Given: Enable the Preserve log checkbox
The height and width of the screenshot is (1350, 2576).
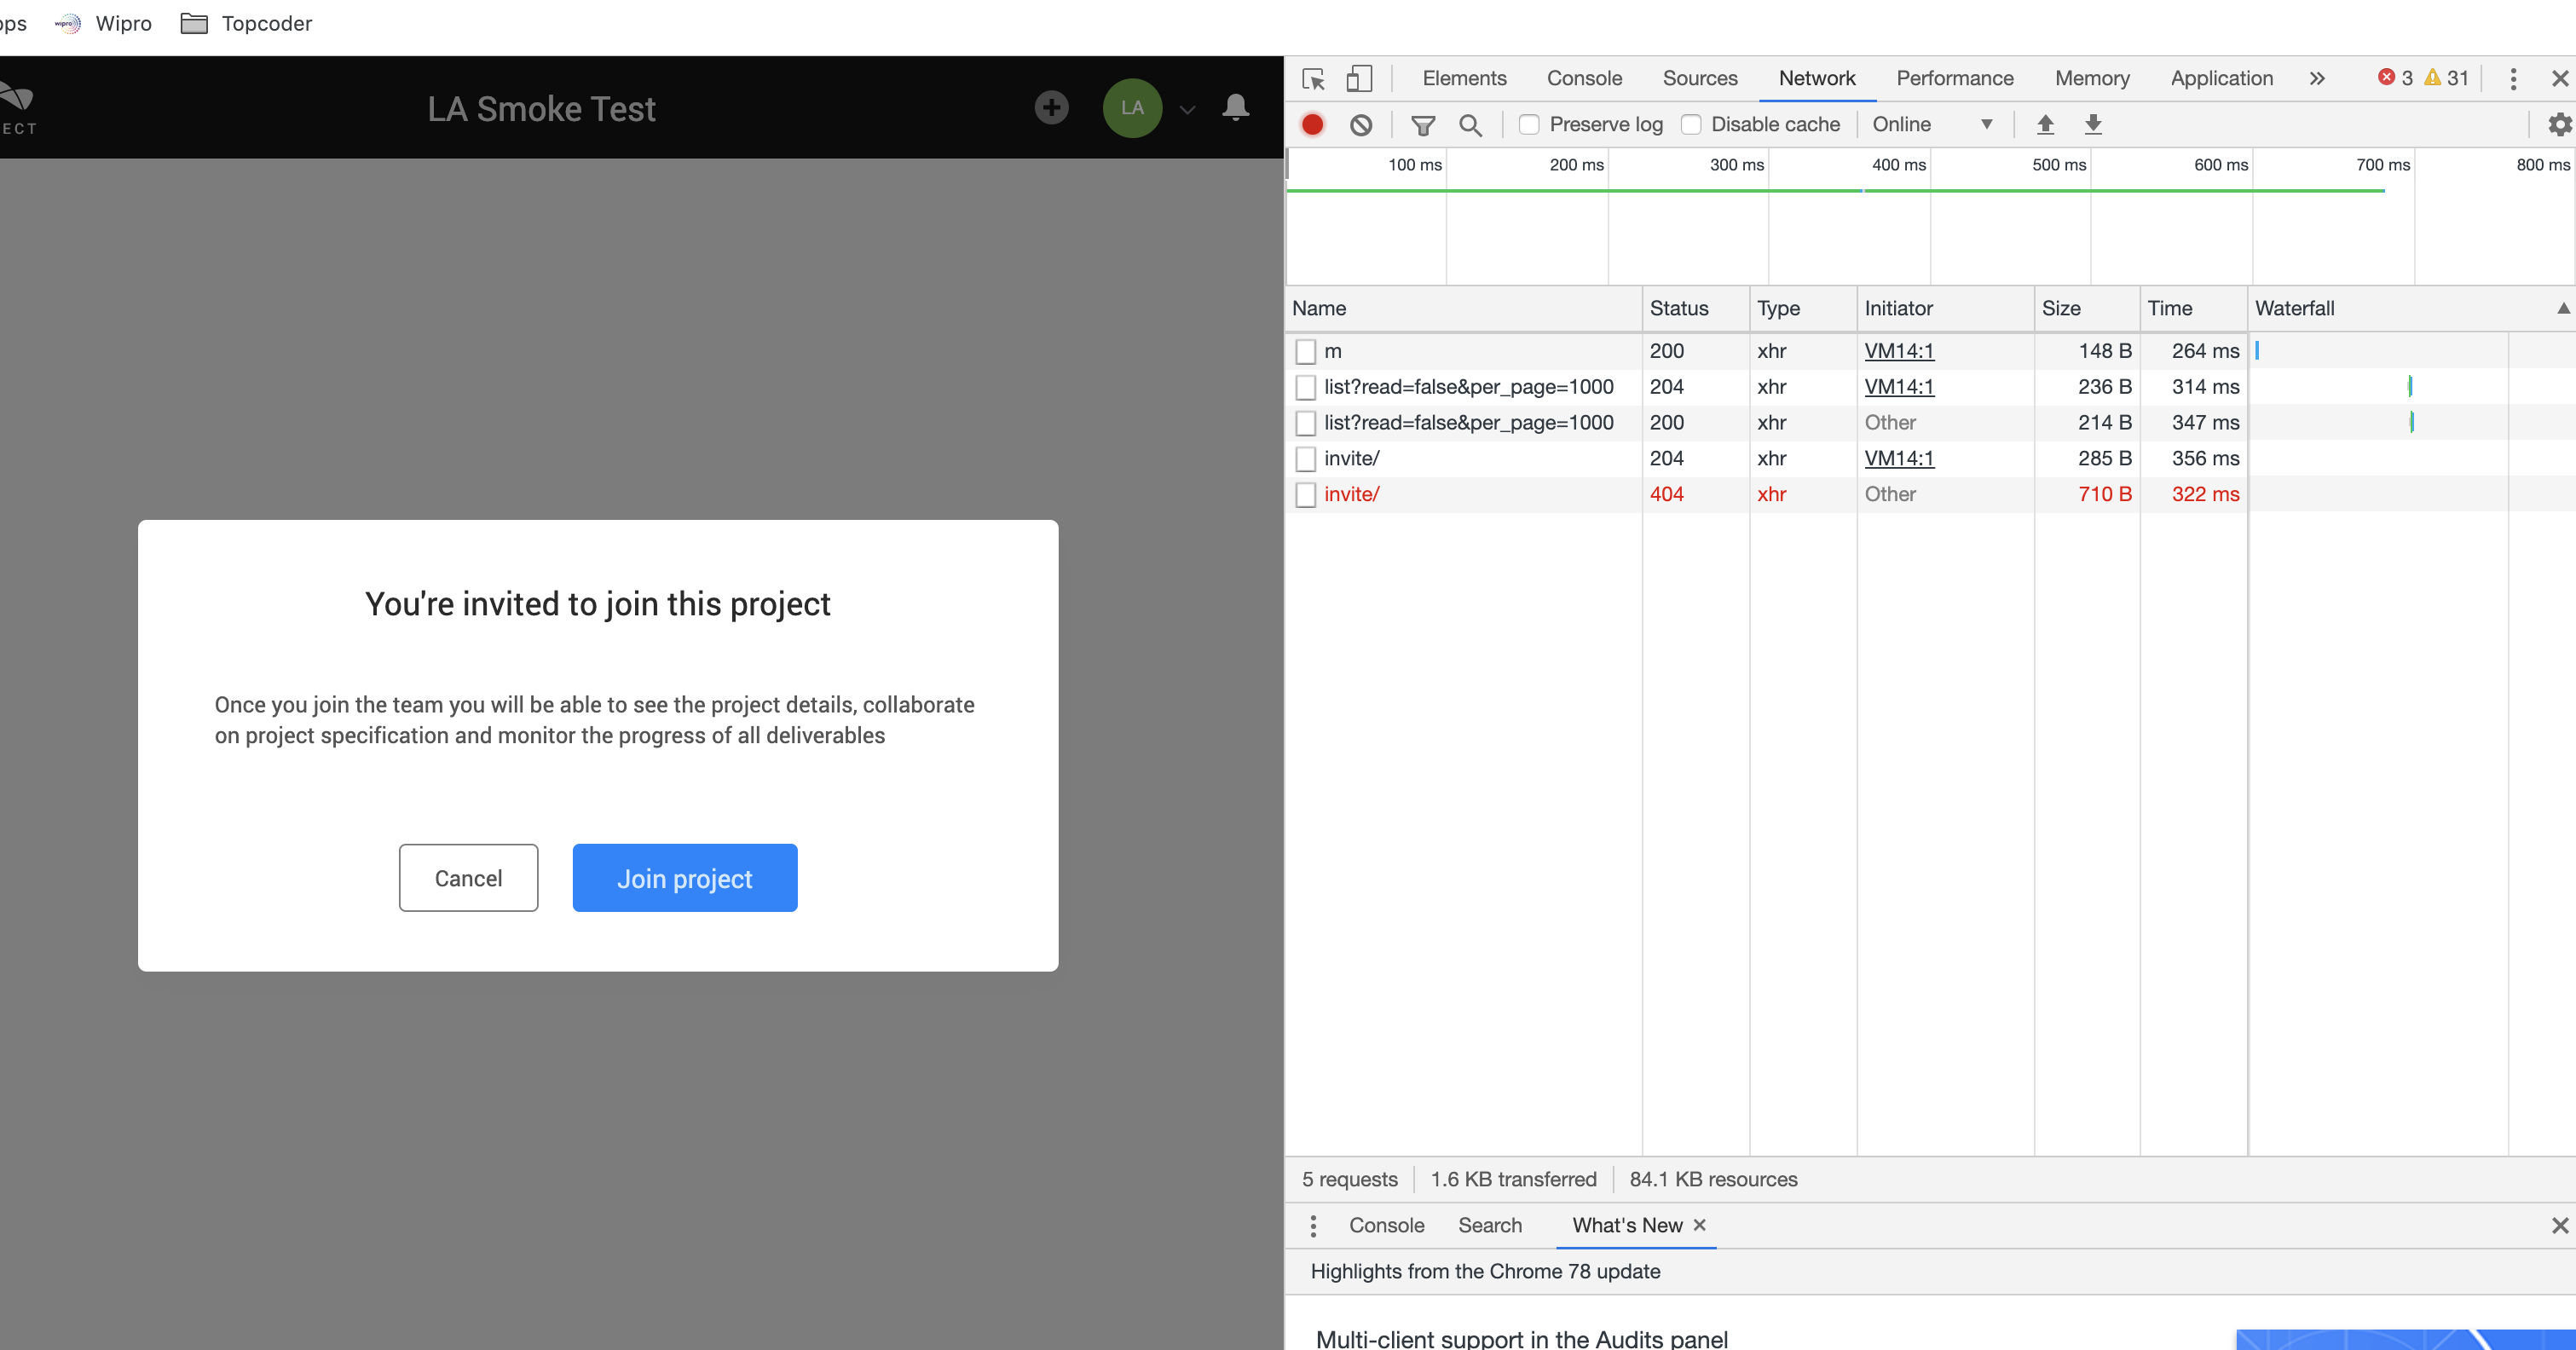Looking at the screenshot, I should (x=1529, y=124).
